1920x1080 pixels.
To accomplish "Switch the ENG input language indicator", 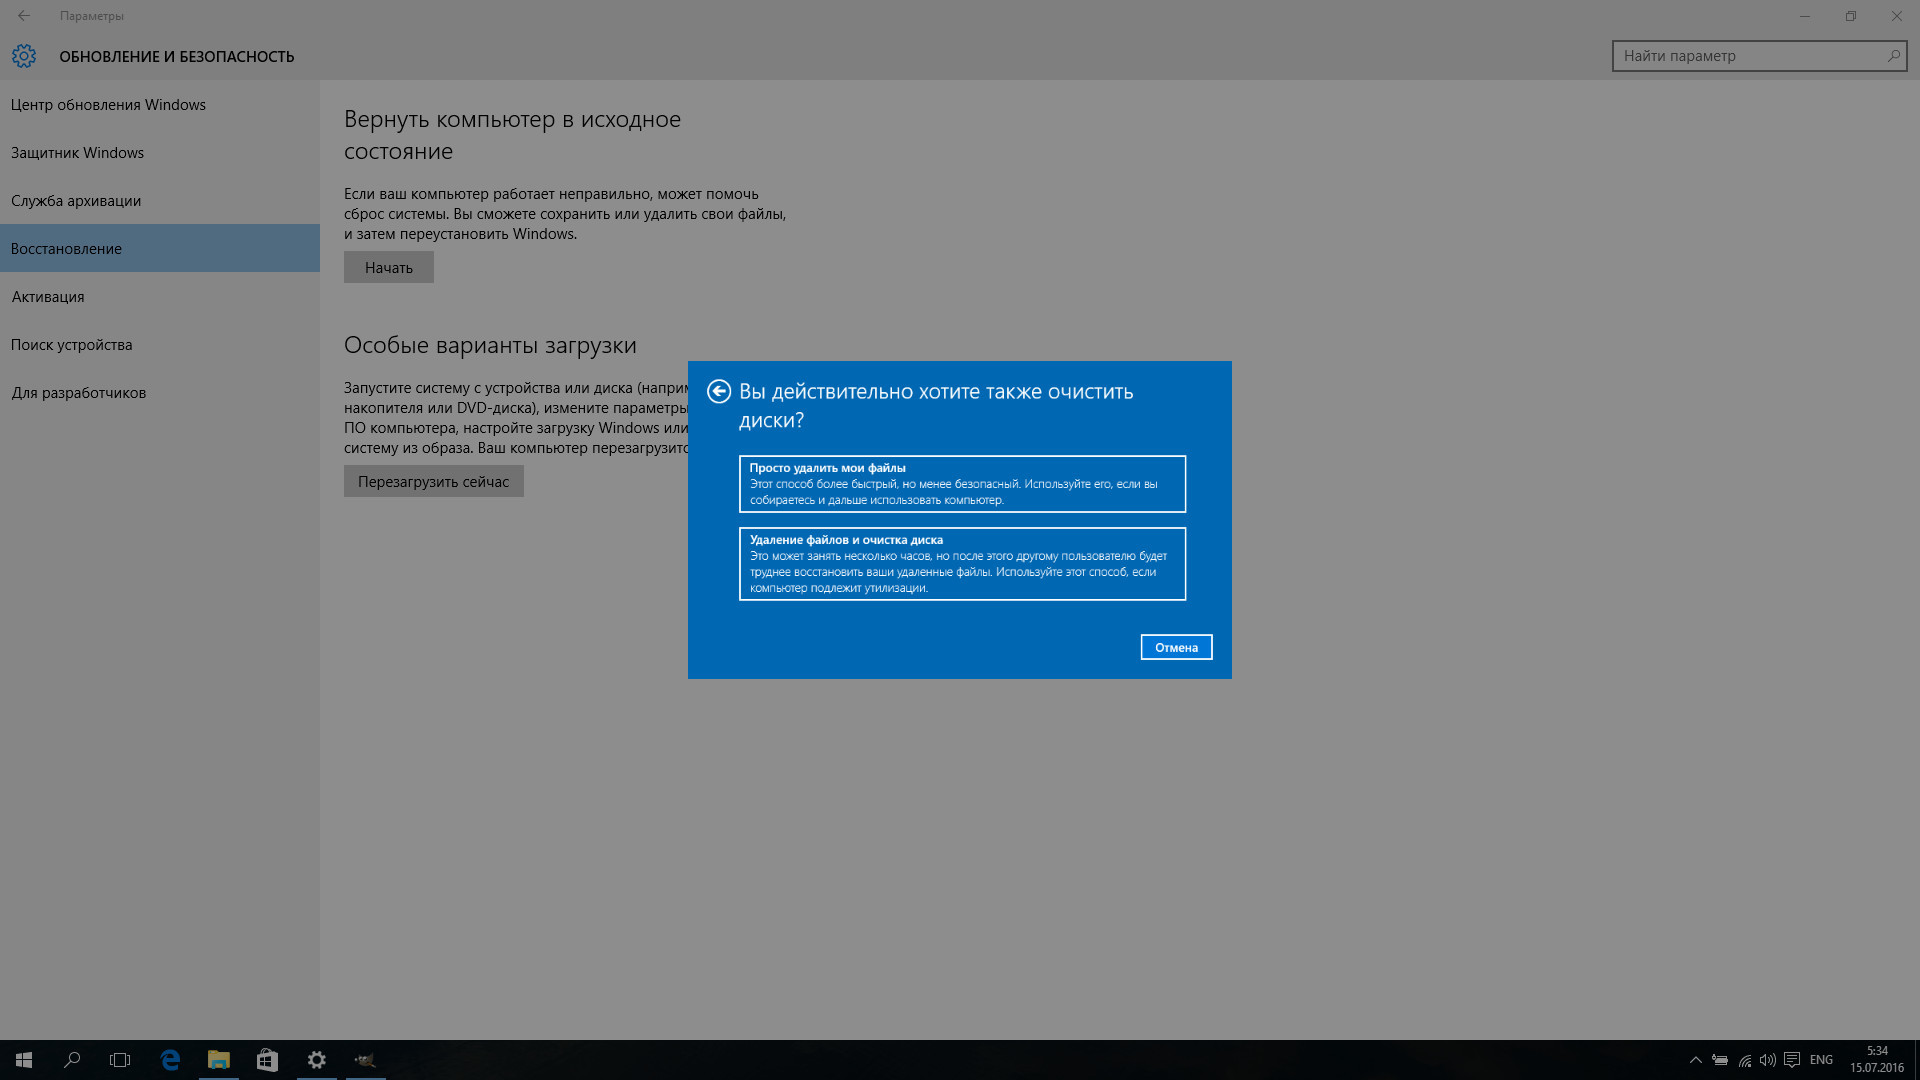I will click(1821, 1060).
